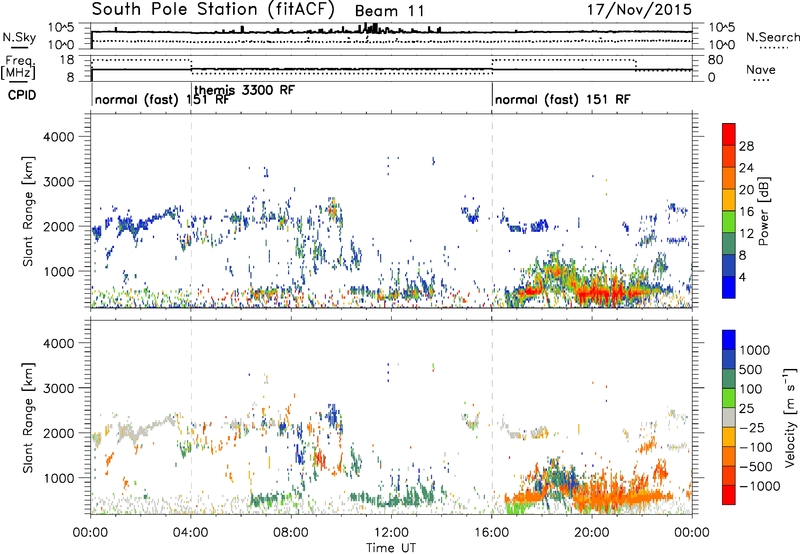
Task: Click the 'South Pole Station (fitACF)' title
Action: coord(213,10)
